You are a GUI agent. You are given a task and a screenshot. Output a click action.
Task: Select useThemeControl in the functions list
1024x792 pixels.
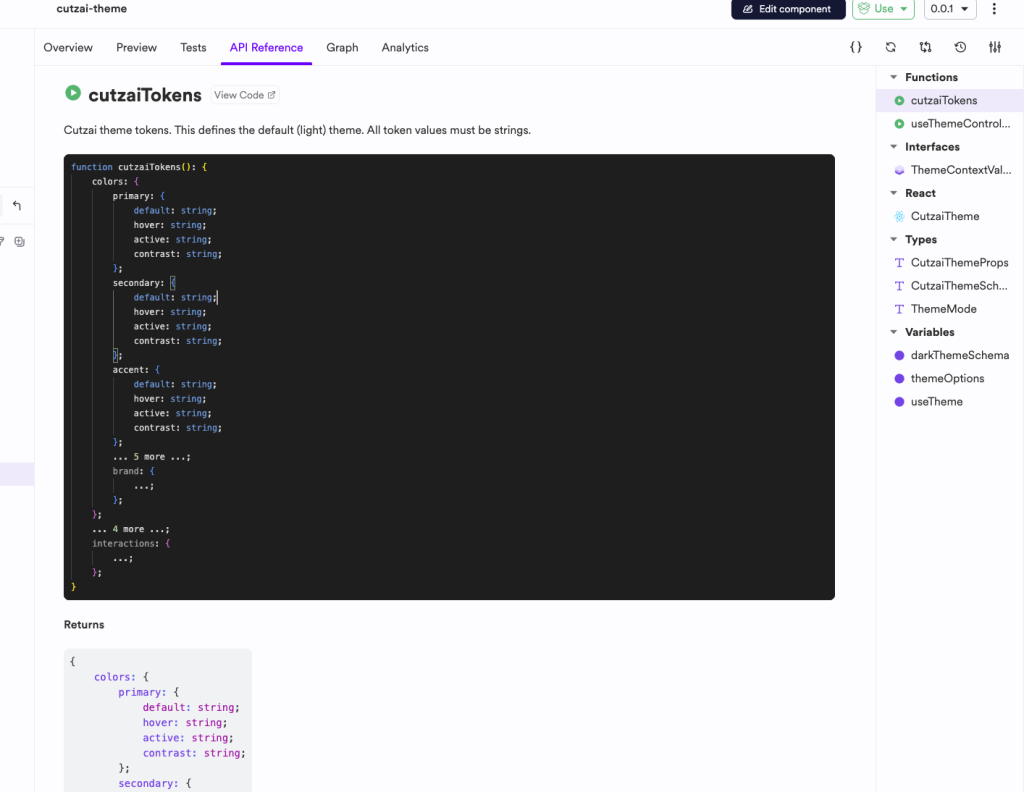coord(959,124)
